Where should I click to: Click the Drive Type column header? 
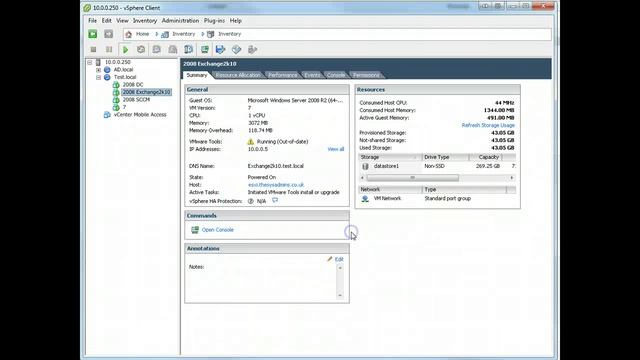point(446,157)
